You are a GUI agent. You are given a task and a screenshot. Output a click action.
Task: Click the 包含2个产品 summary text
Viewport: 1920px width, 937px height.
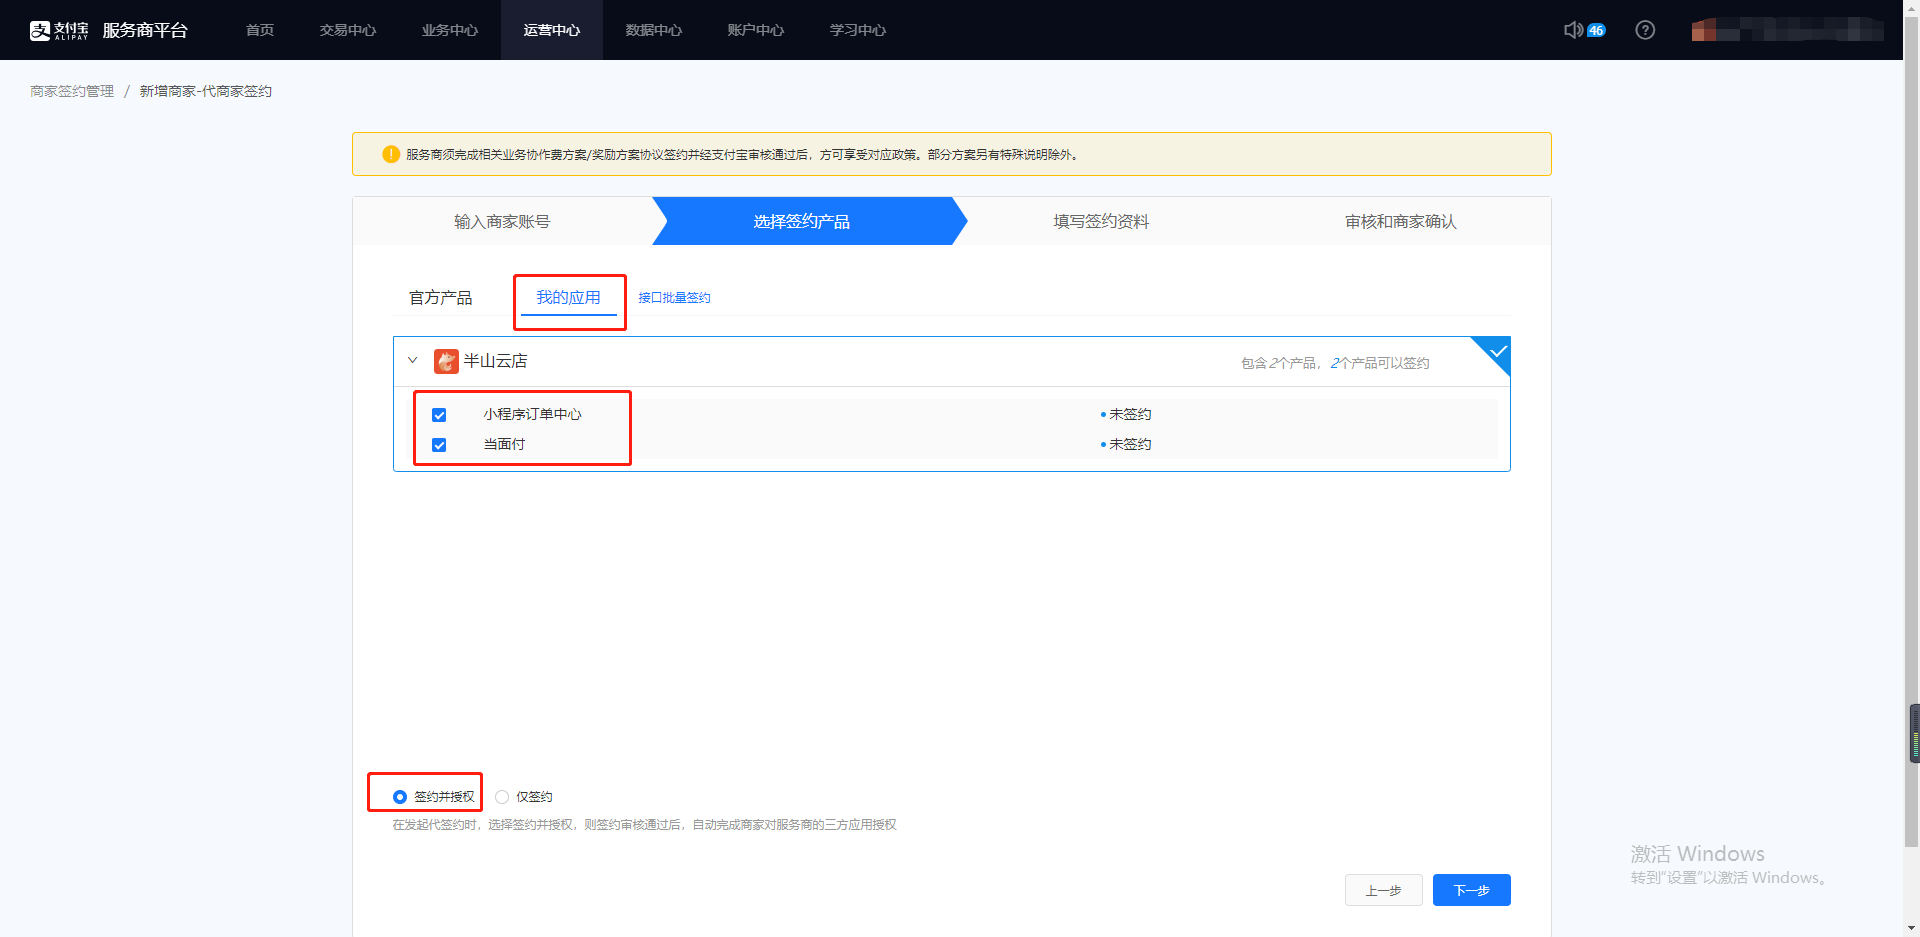[x=1335, y=363]
